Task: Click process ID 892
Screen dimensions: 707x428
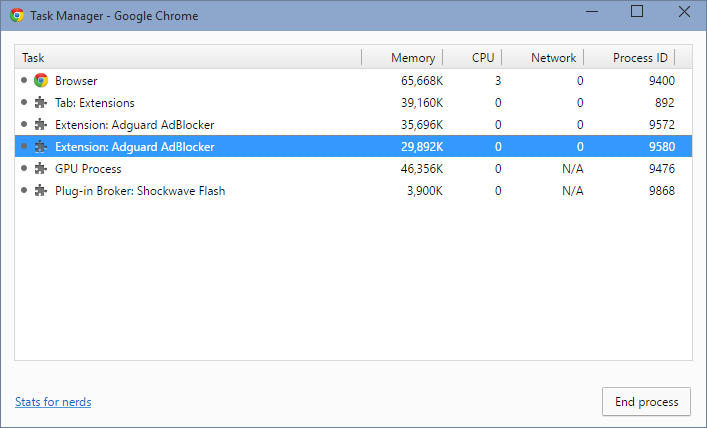Action: 665,103
